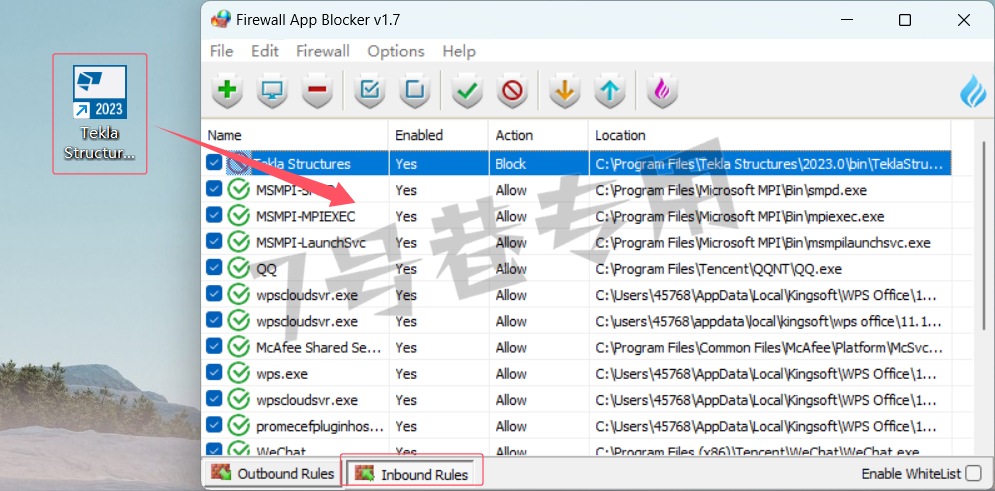This screenshot has height=491, width=995.
Task: Click the Firewall App Blocker title bar icon
Action: tap(220, 20)
